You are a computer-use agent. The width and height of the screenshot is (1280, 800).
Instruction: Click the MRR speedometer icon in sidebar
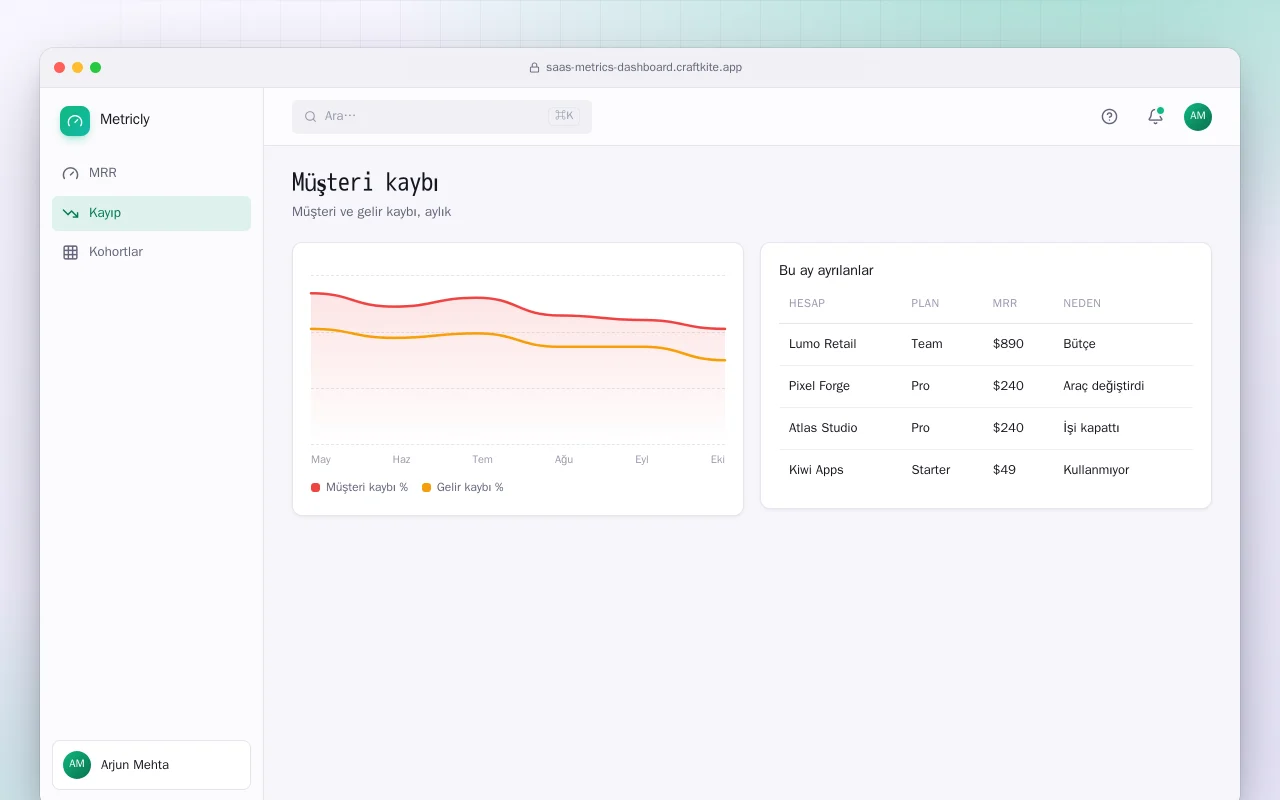(70, 173)
